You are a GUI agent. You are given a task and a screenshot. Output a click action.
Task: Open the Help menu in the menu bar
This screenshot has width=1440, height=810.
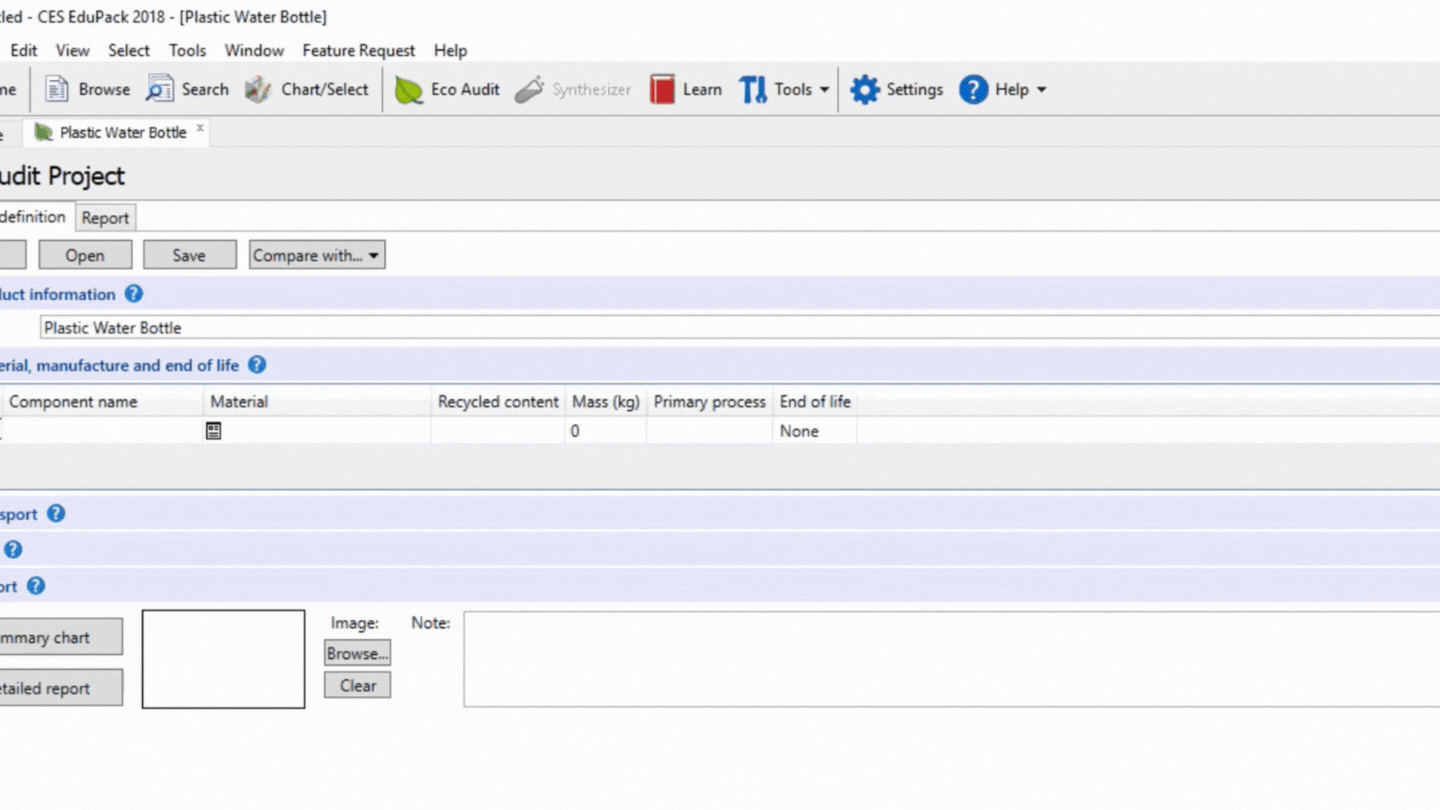tap(450, 50)
